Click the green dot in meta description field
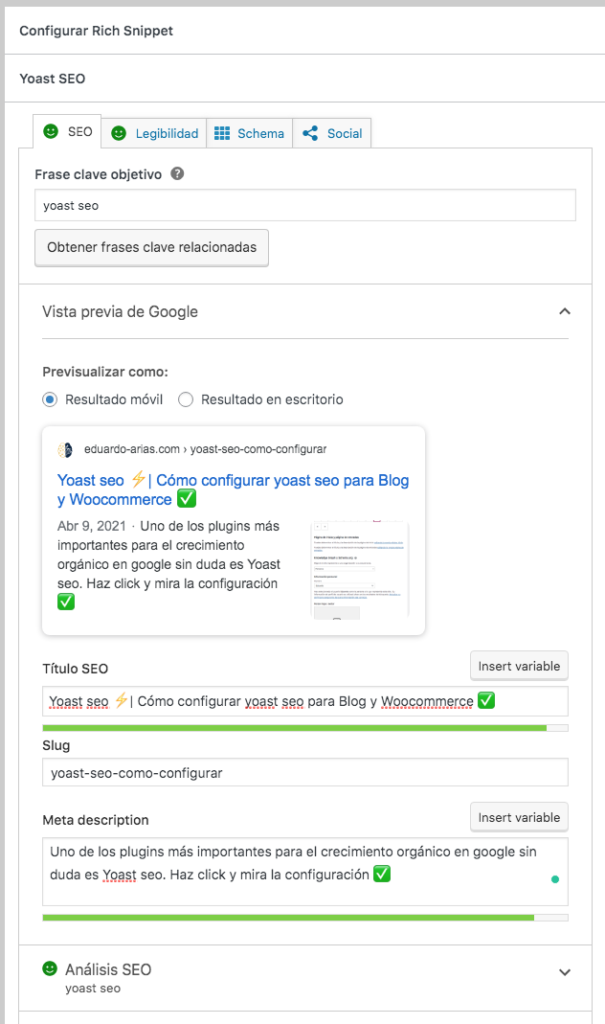This screenshot has height=1024, width=605. 555,879
